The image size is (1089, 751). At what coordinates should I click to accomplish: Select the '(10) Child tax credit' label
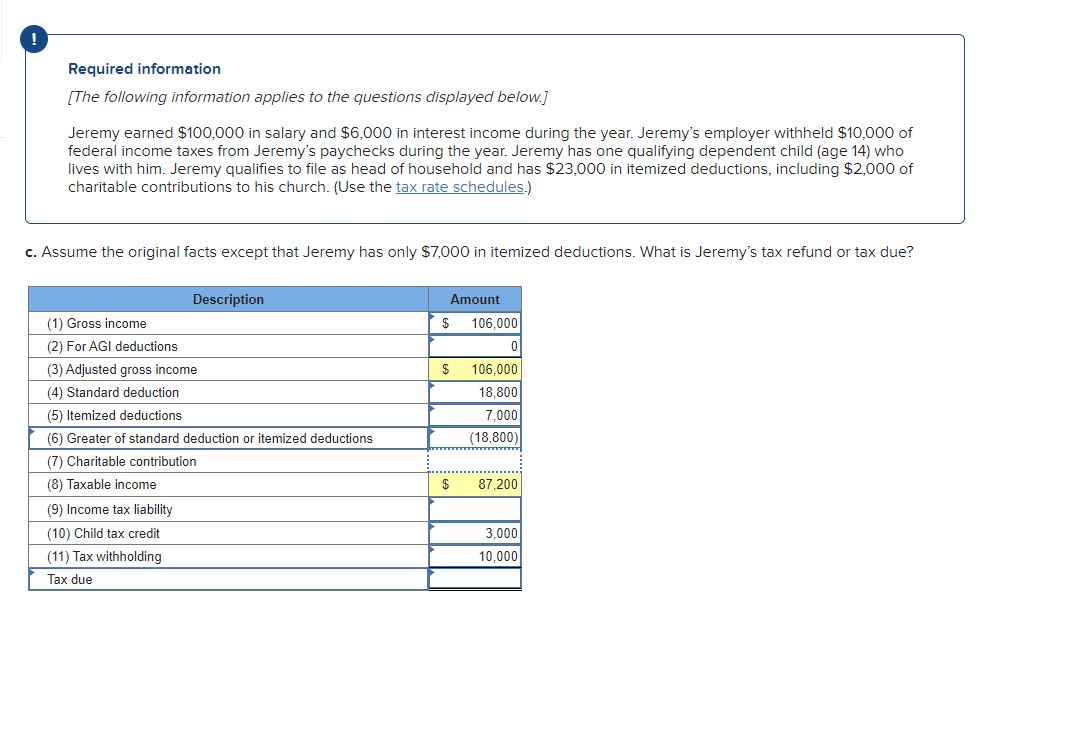pos(103,533)
